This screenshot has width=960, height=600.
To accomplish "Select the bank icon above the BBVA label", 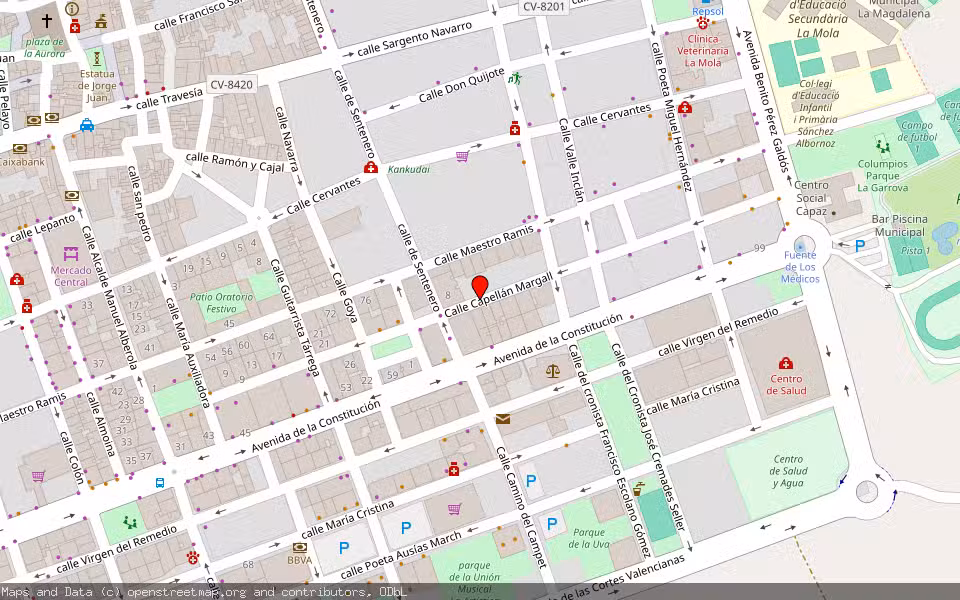I will (x=299, y=547).
